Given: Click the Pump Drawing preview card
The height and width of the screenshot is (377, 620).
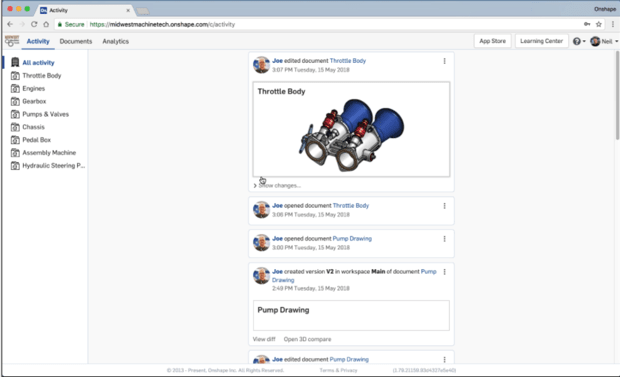Looking at the screenshot, I should pyautogui.click(x=351, y=315).
